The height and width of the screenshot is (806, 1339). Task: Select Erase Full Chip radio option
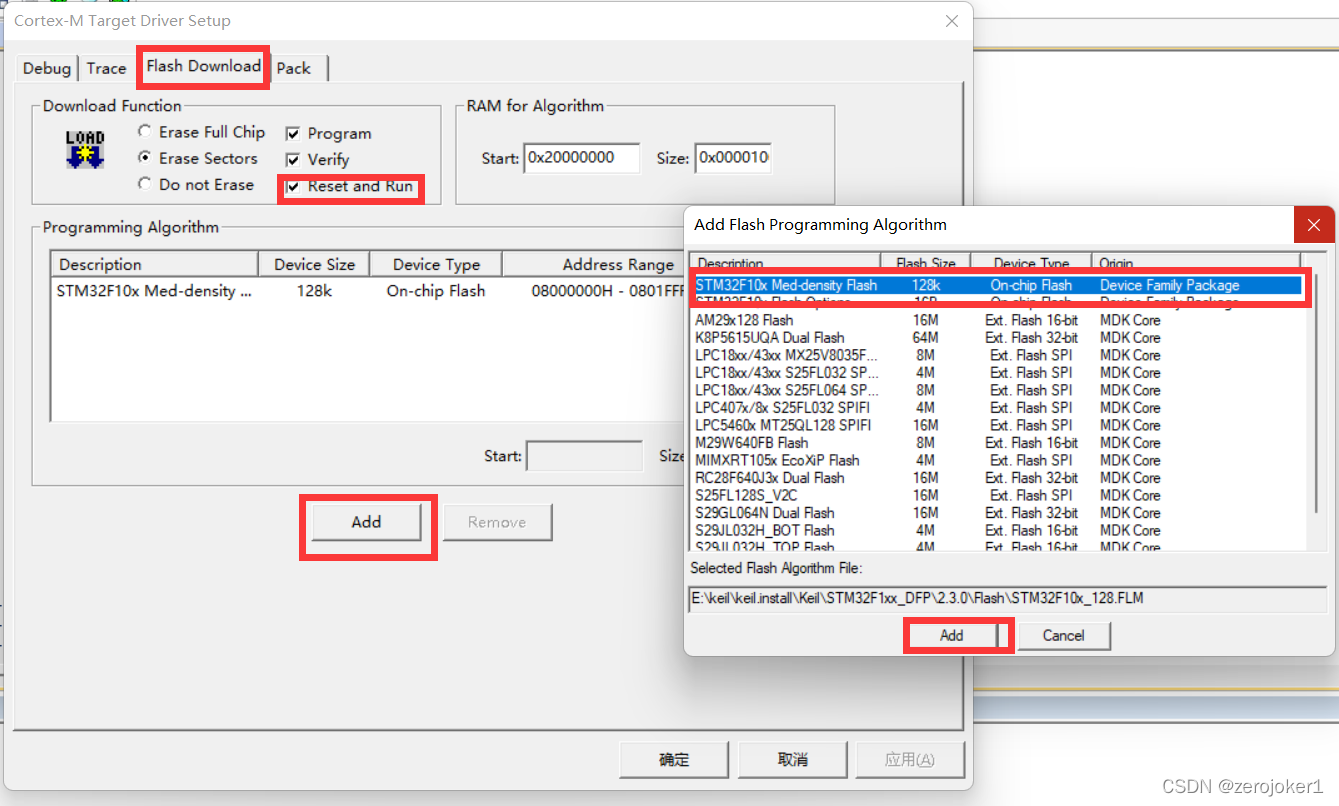[201, 132]
